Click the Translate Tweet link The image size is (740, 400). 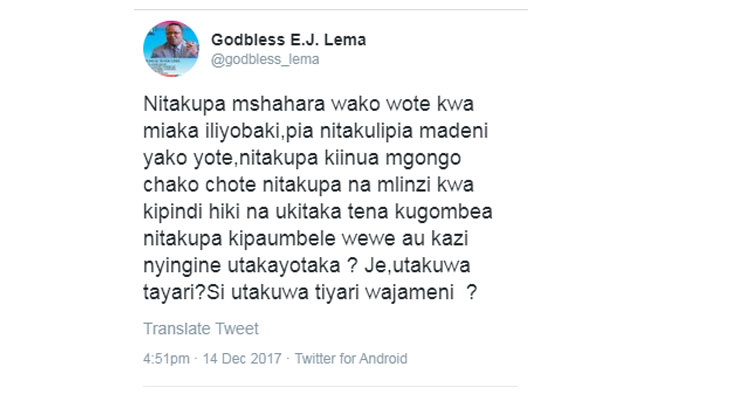[x=201, y=328]
